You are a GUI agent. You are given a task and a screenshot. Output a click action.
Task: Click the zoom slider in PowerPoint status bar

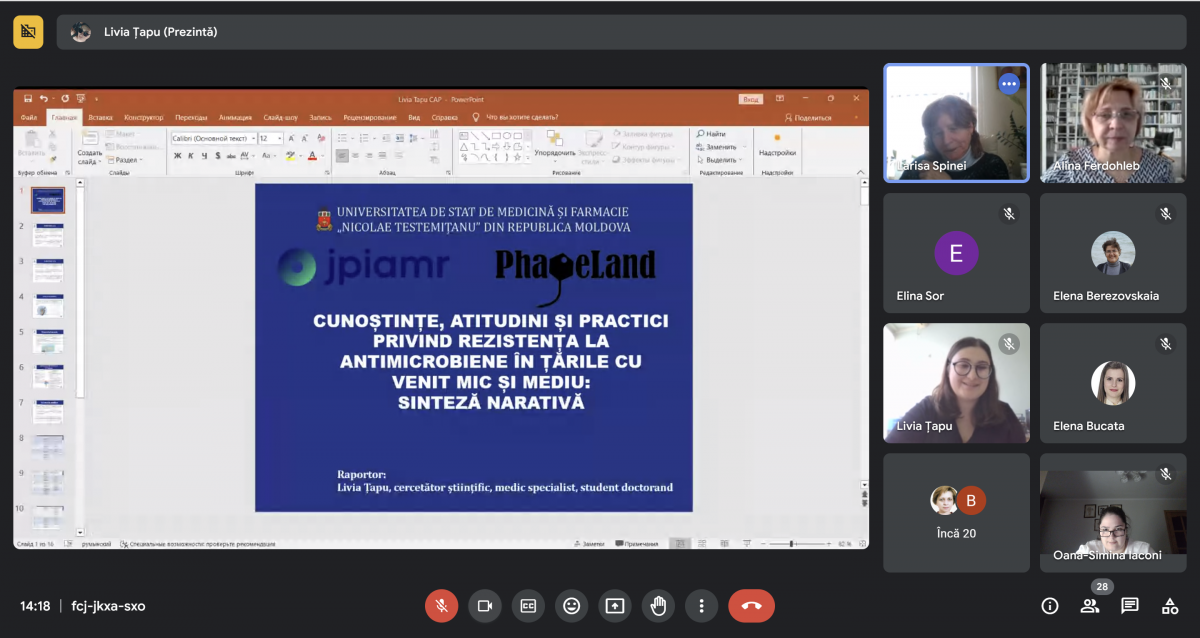792,544
